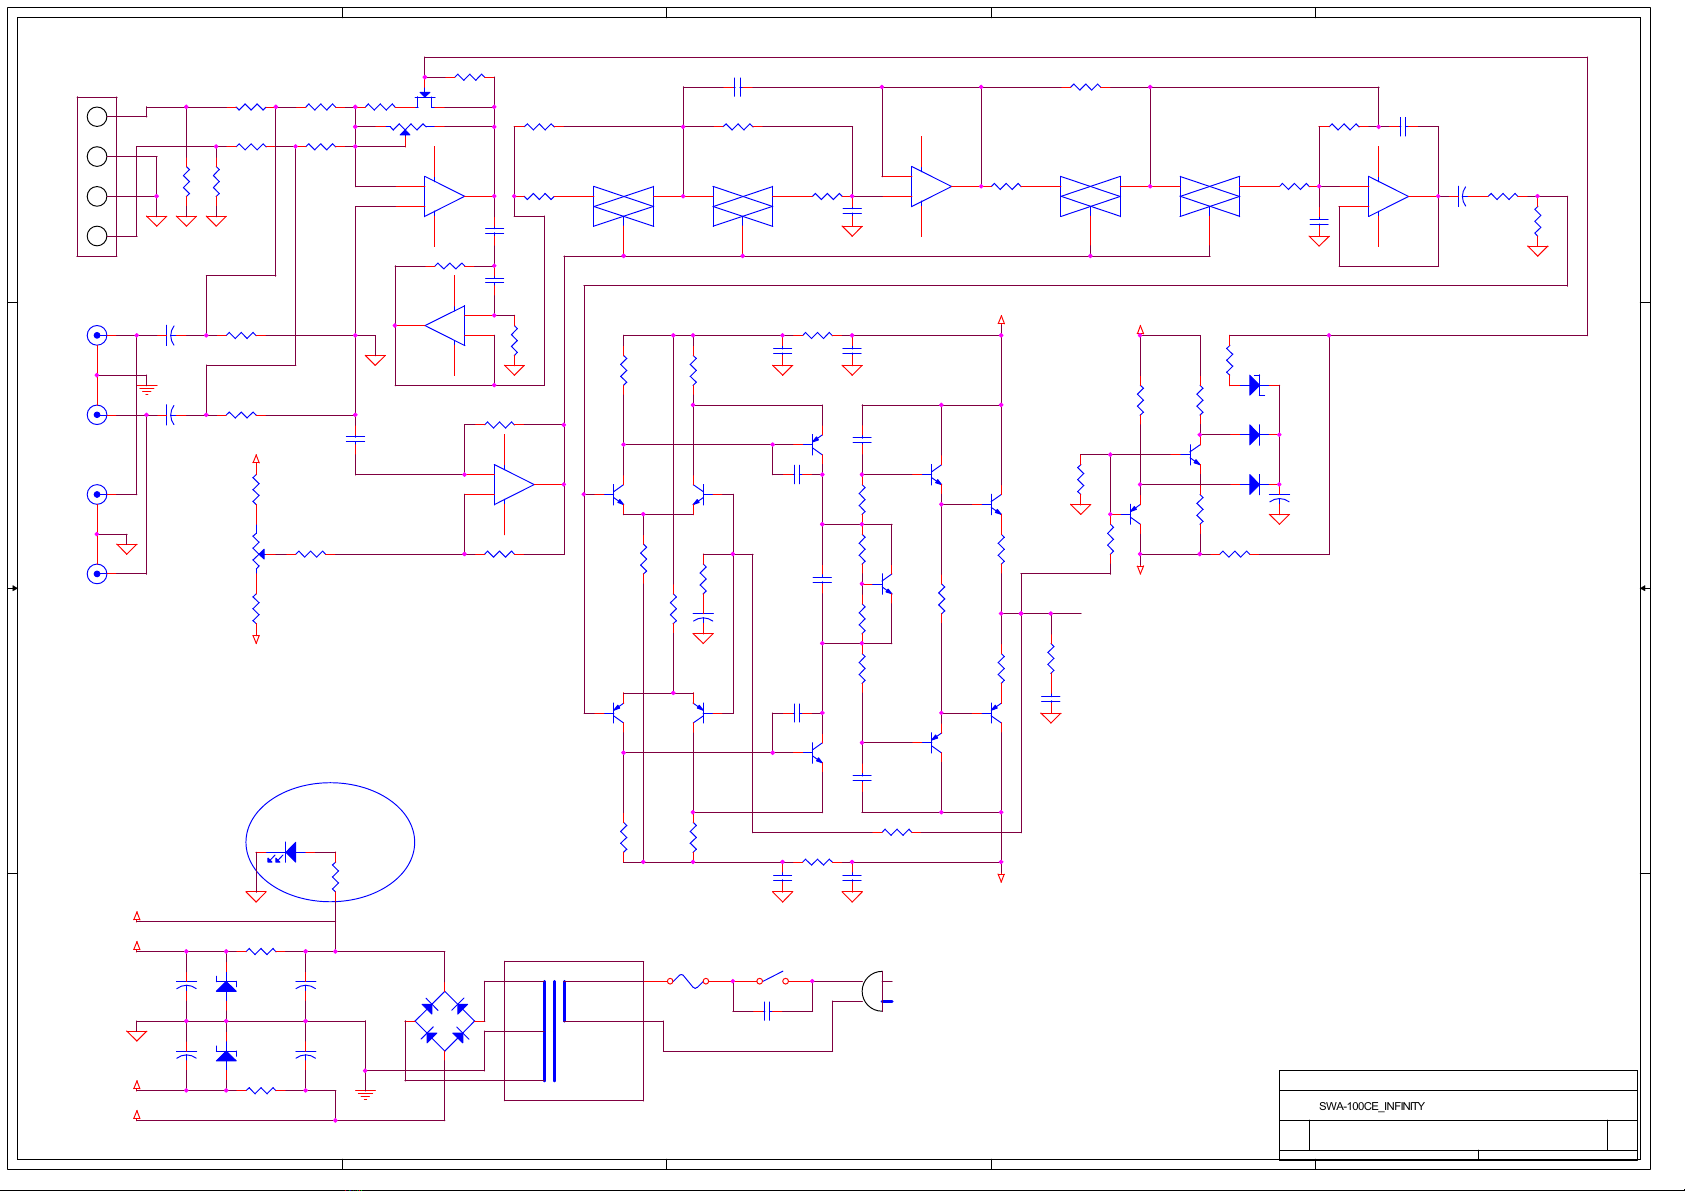Click the mains fuse symbol
Screen dimensions: 1685x1191
click(x=688, y=981)
